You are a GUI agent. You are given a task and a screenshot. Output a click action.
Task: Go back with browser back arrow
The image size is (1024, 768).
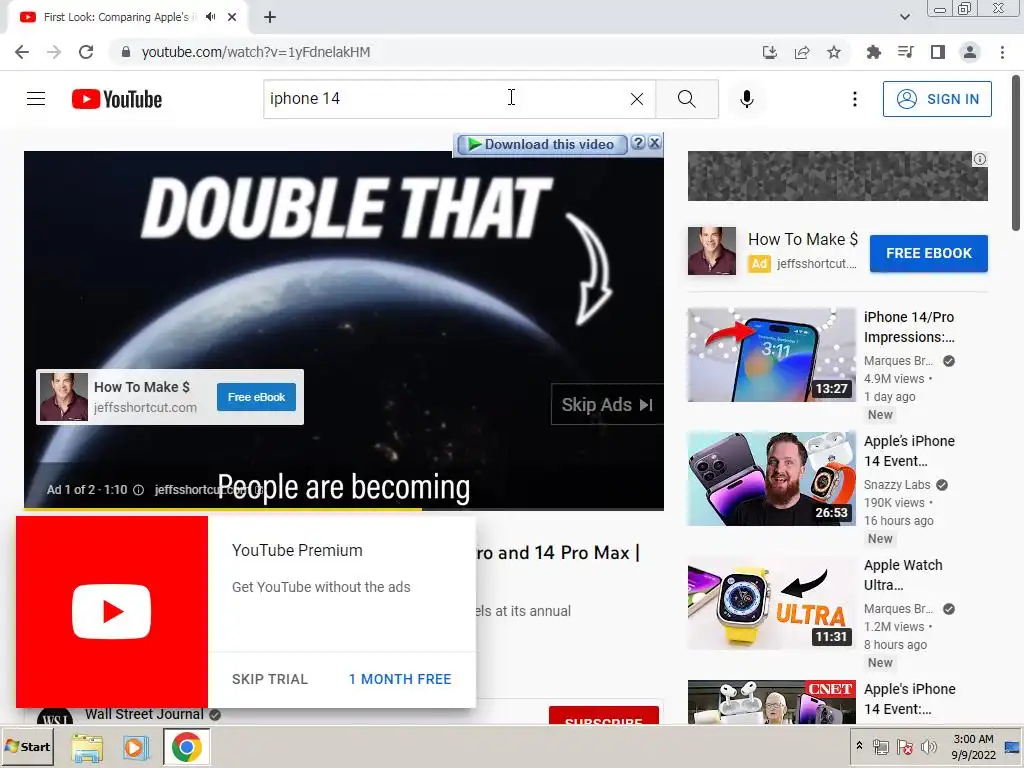click(x=22, y=52)
